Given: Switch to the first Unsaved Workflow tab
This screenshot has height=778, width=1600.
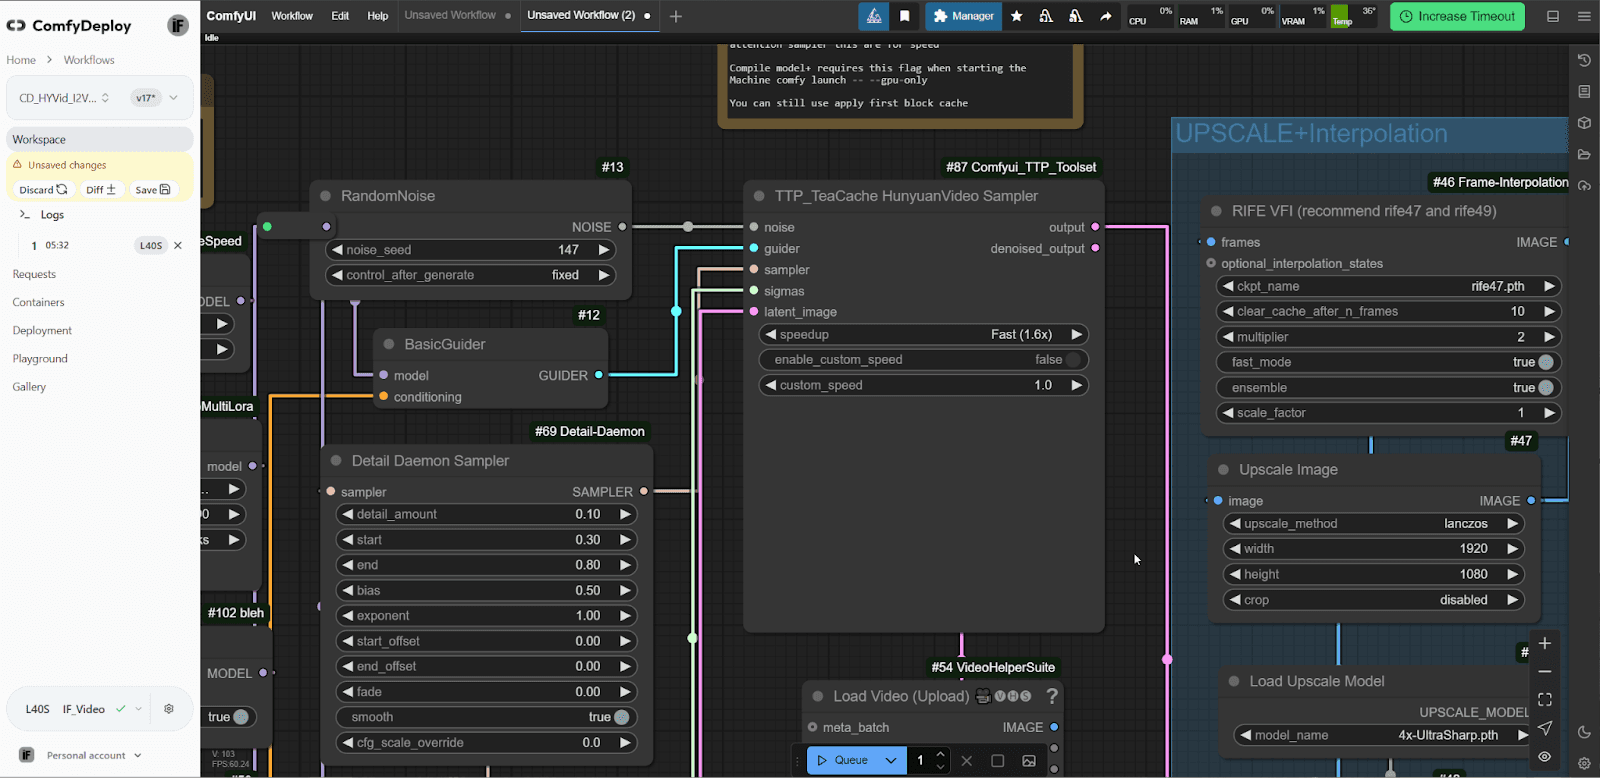Looking at the screenshot, I should pyautogui.click(x=450, y=16).
